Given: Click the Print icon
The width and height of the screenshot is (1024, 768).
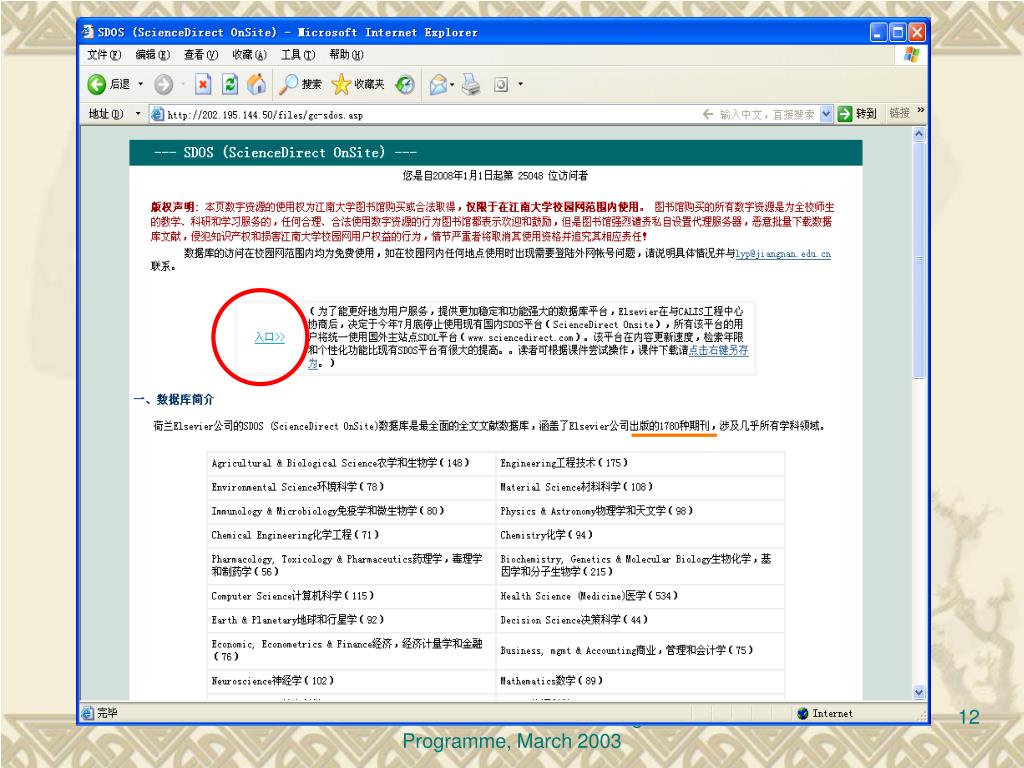Looking at the screenshot, I should click(471, 84).
